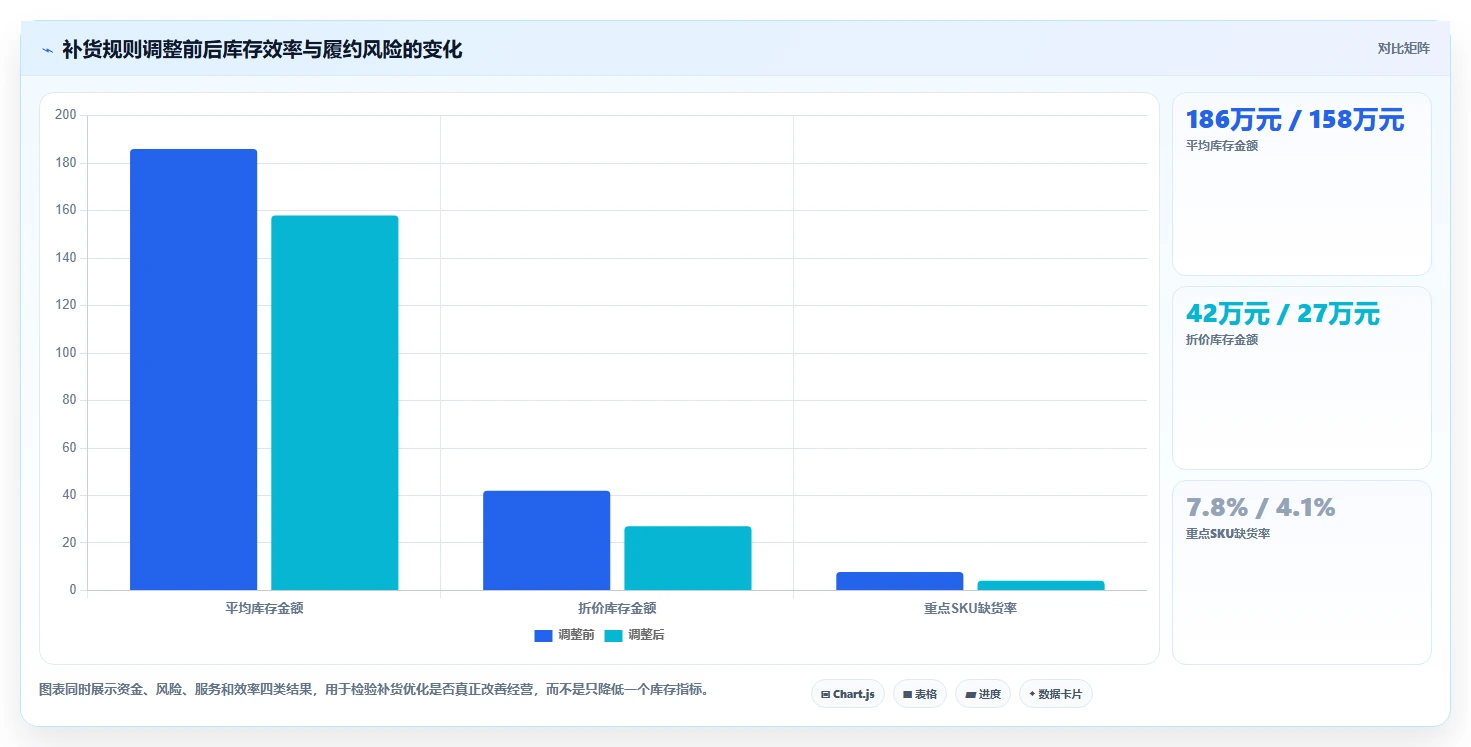Select the 进度 tag
The image size is (1471, 747).
pyautogui.click(x=982, y=694)
